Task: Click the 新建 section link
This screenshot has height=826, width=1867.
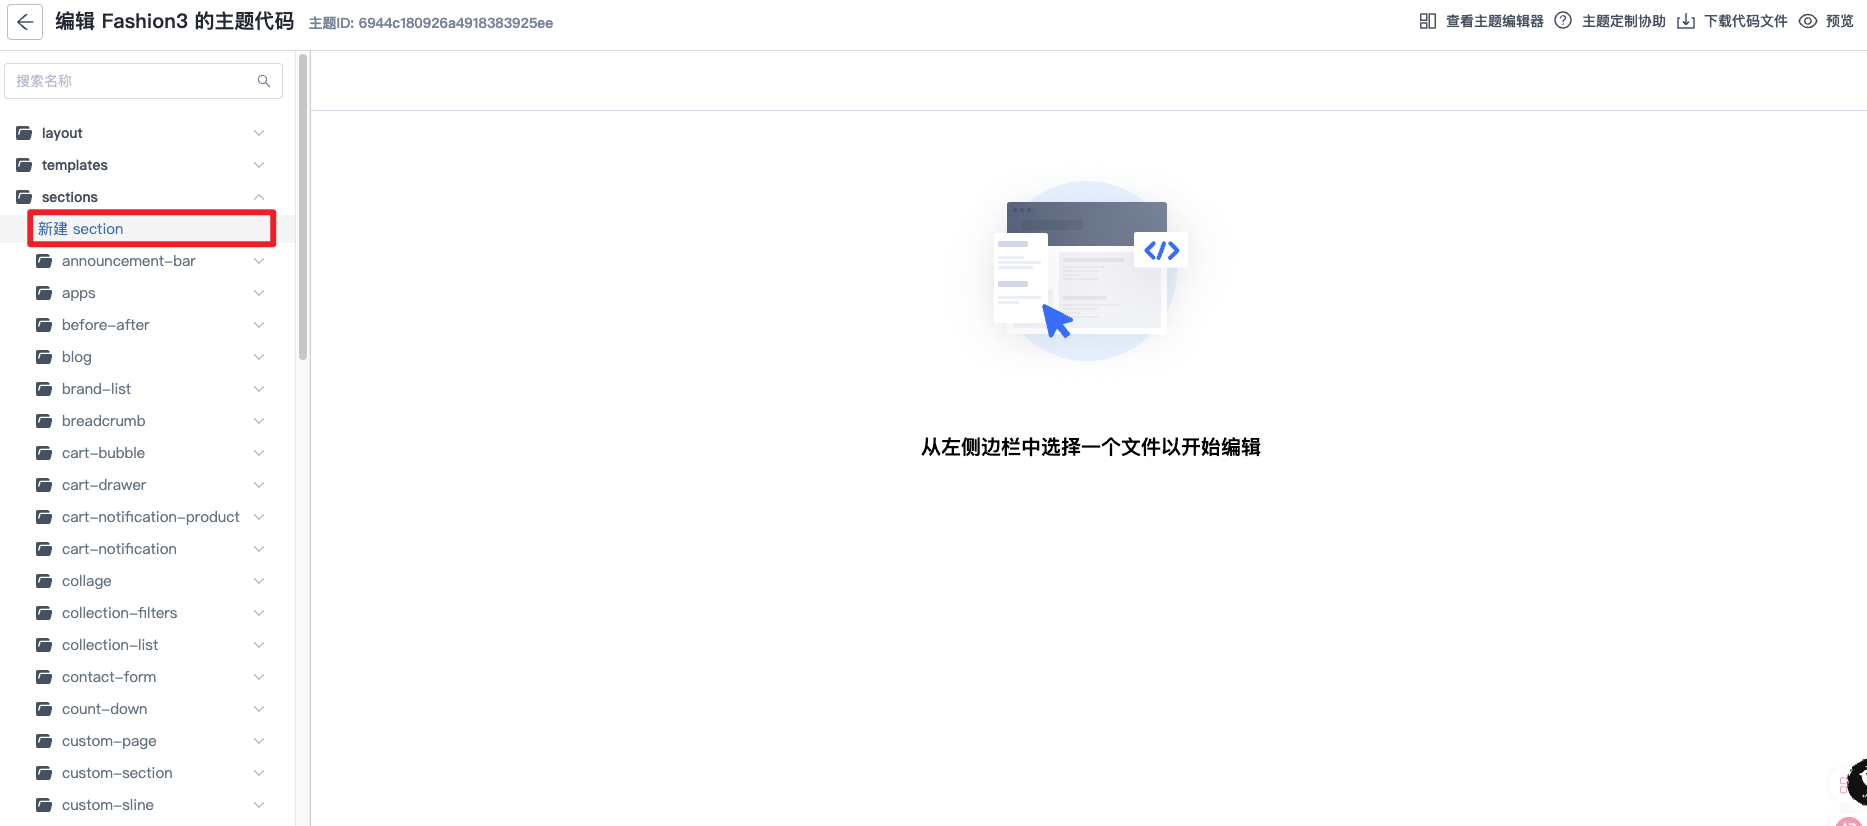Action: [x=81, y=229]
